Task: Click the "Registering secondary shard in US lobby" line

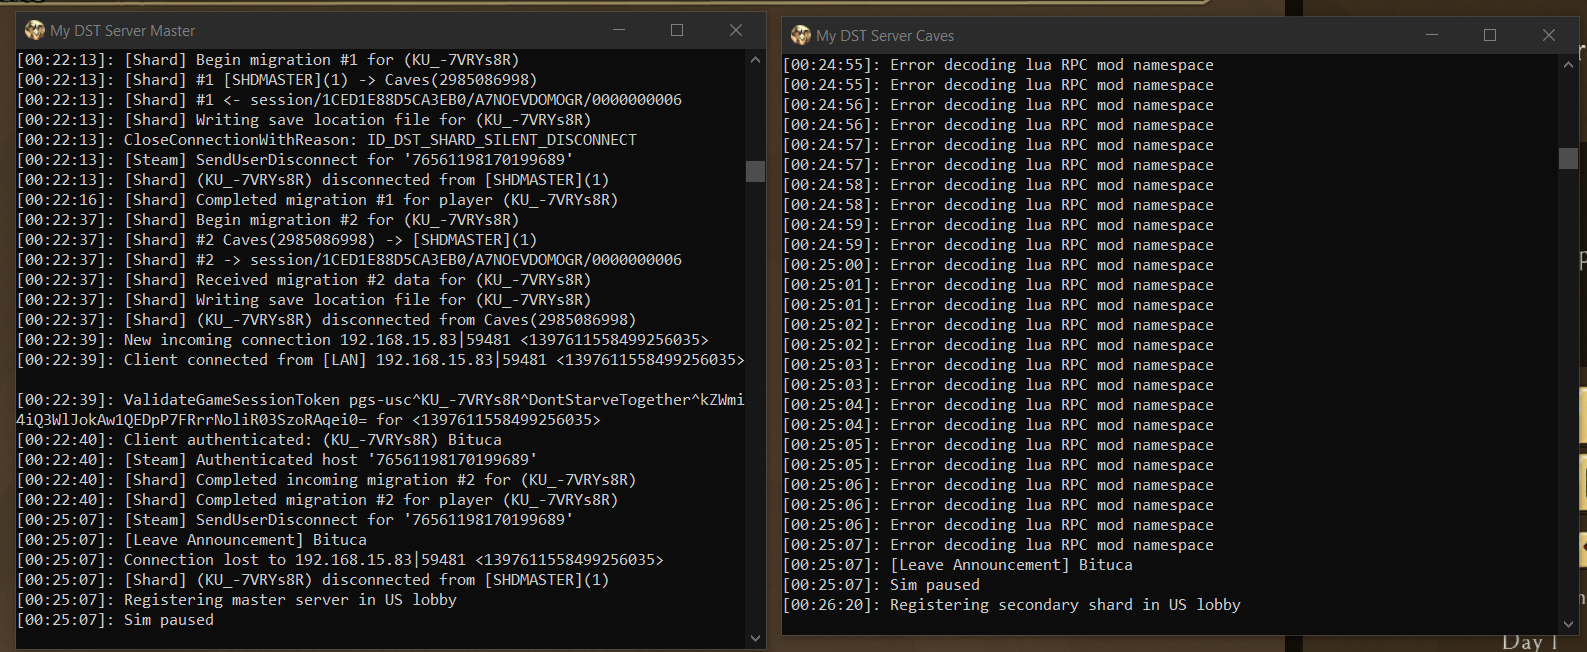Action: coord(1065,605)
